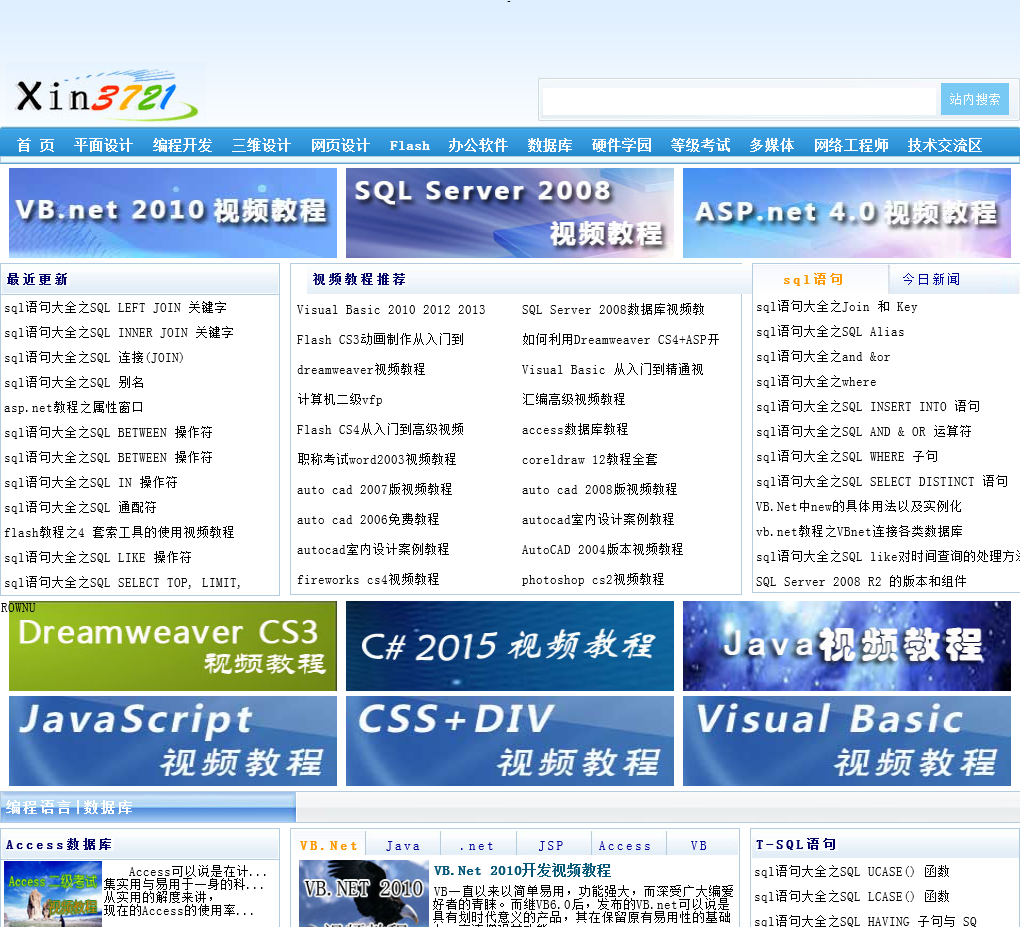Open the sql语句大全之SQL Alias link

[x=830, y=332]
